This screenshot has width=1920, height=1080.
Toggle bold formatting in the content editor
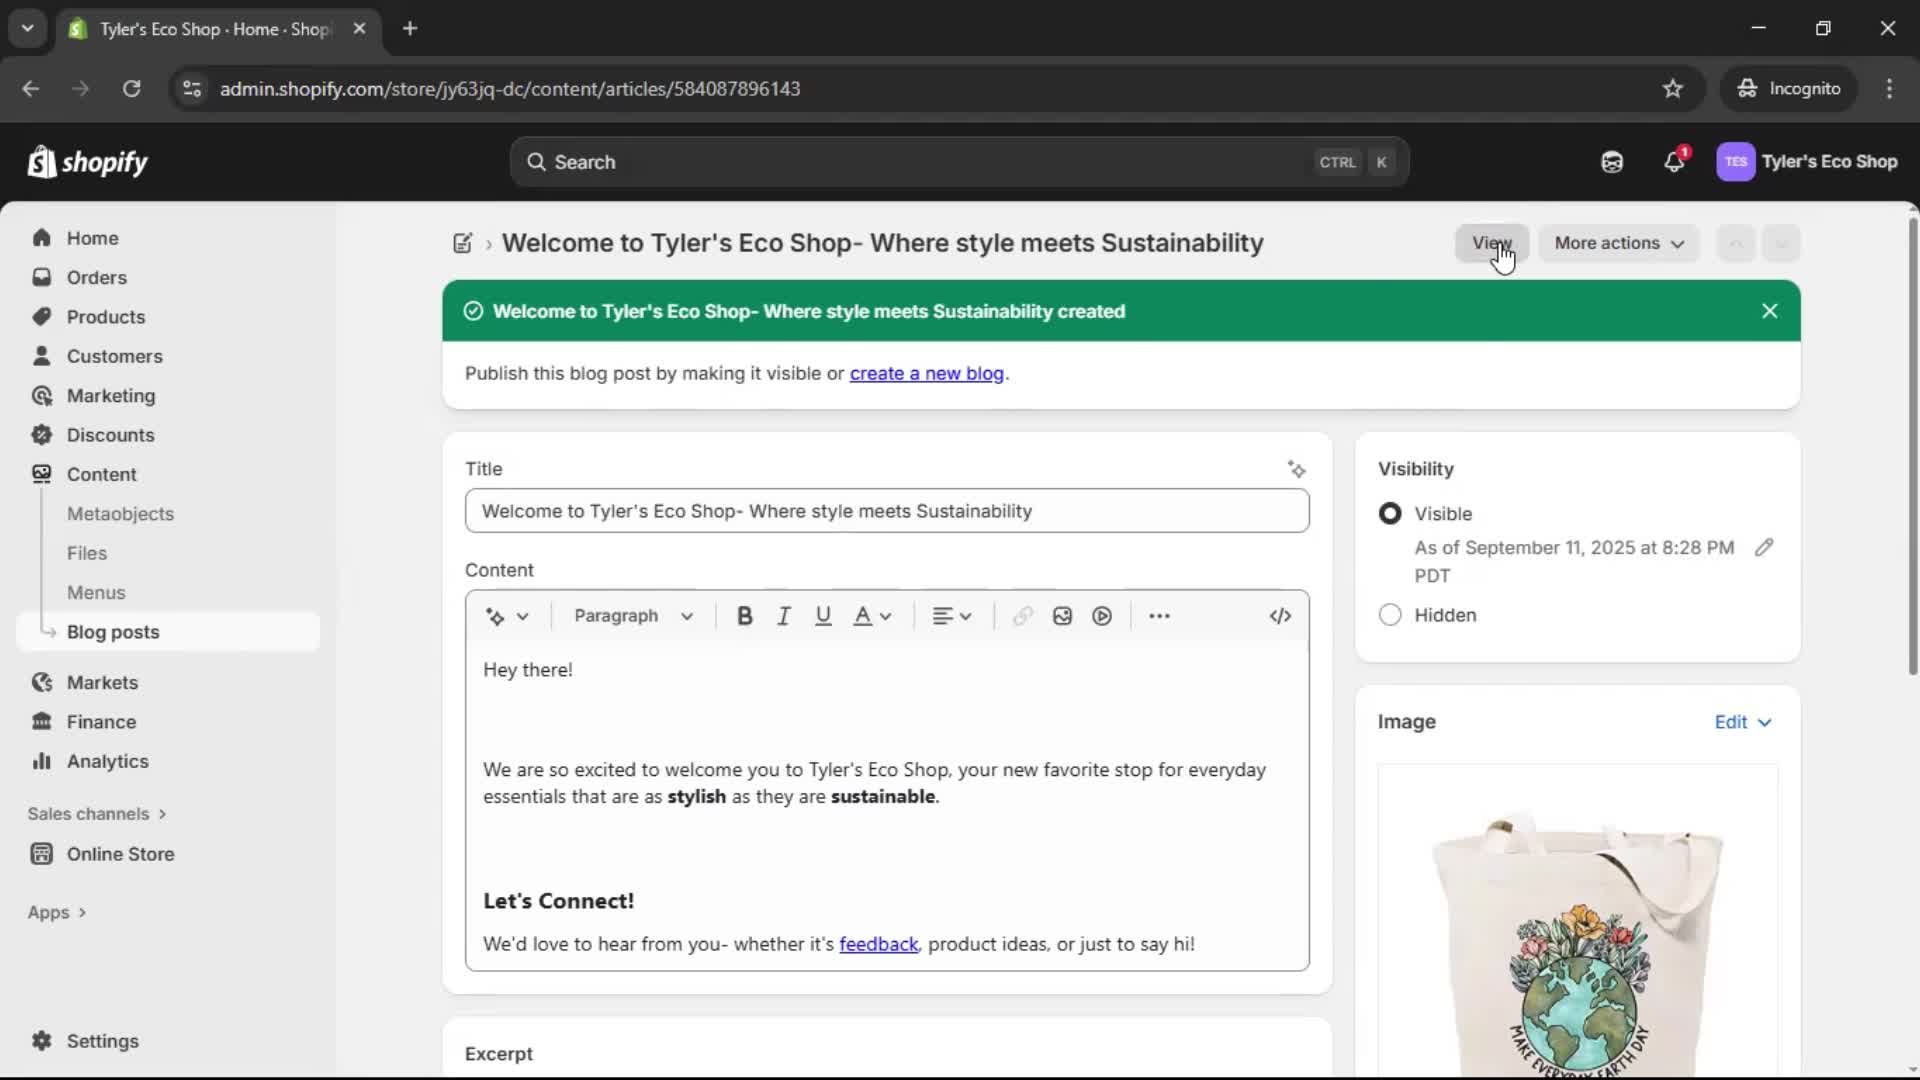[x=744, y=616]
